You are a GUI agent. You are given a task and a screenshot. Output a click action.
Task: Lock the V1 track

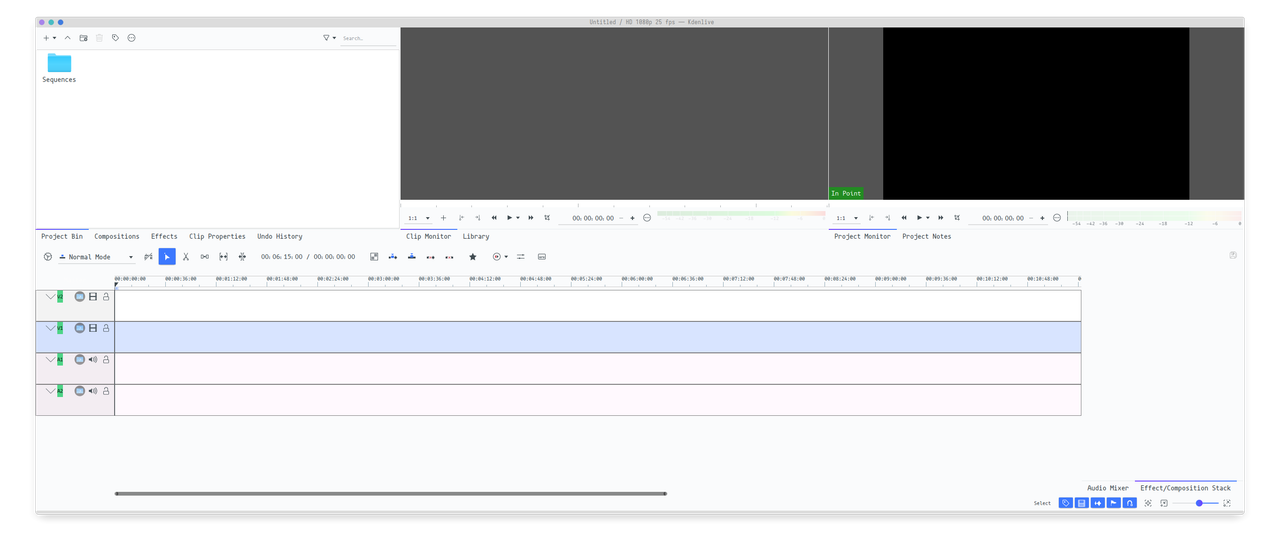point(106,328)
